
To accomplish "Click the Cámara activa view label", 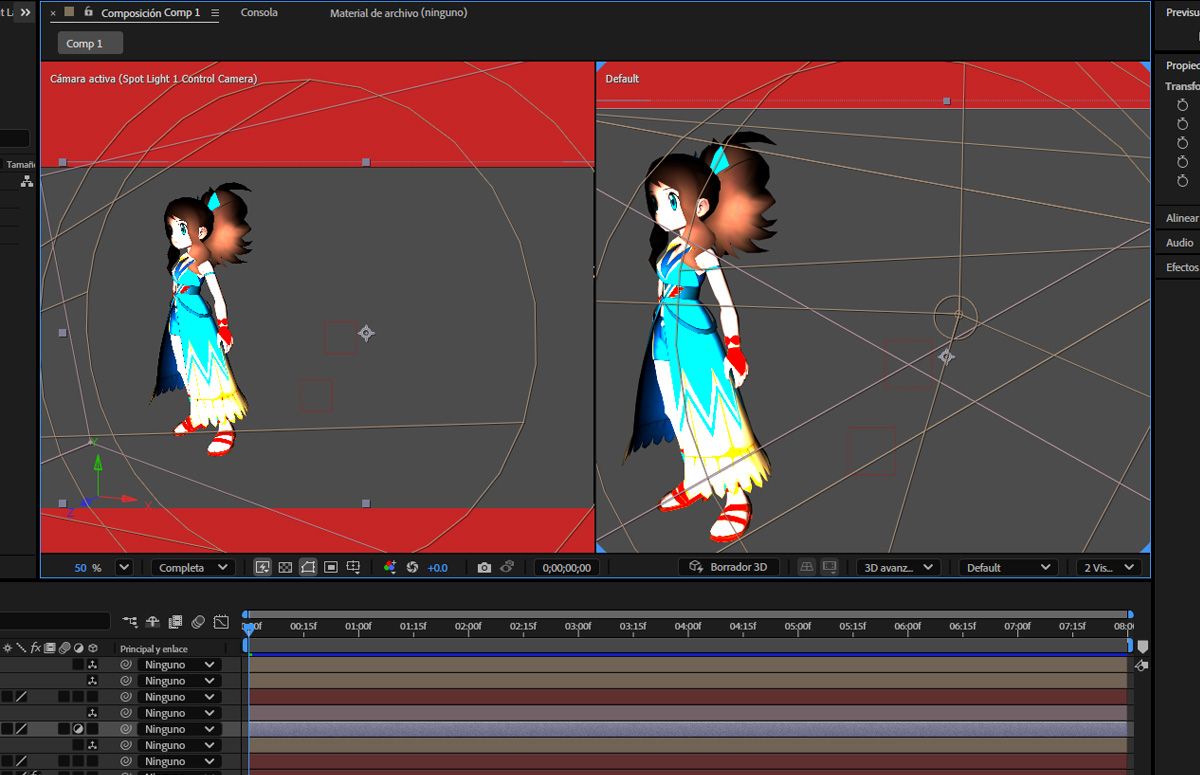I will click(153, 78).
